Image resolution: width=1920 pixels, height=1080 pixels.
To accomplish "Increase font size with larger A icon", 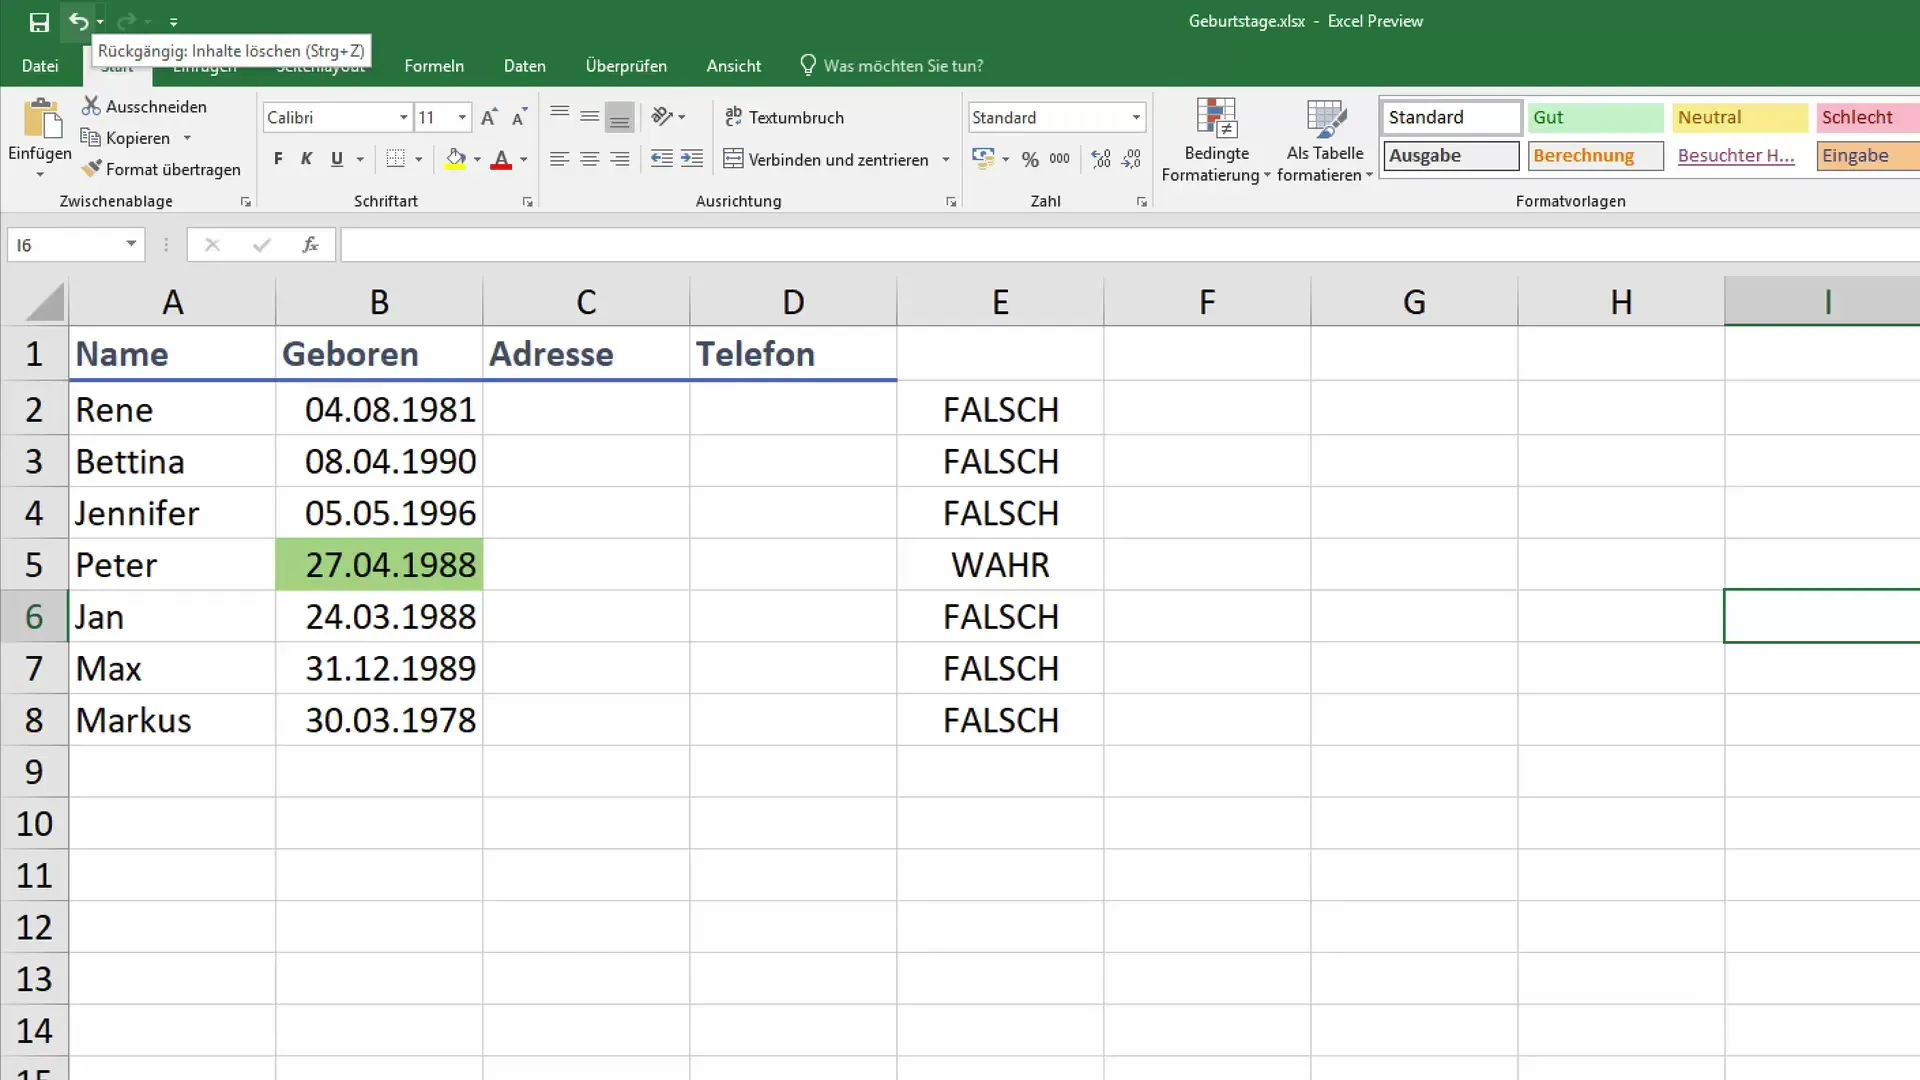I will pos(488,117).
